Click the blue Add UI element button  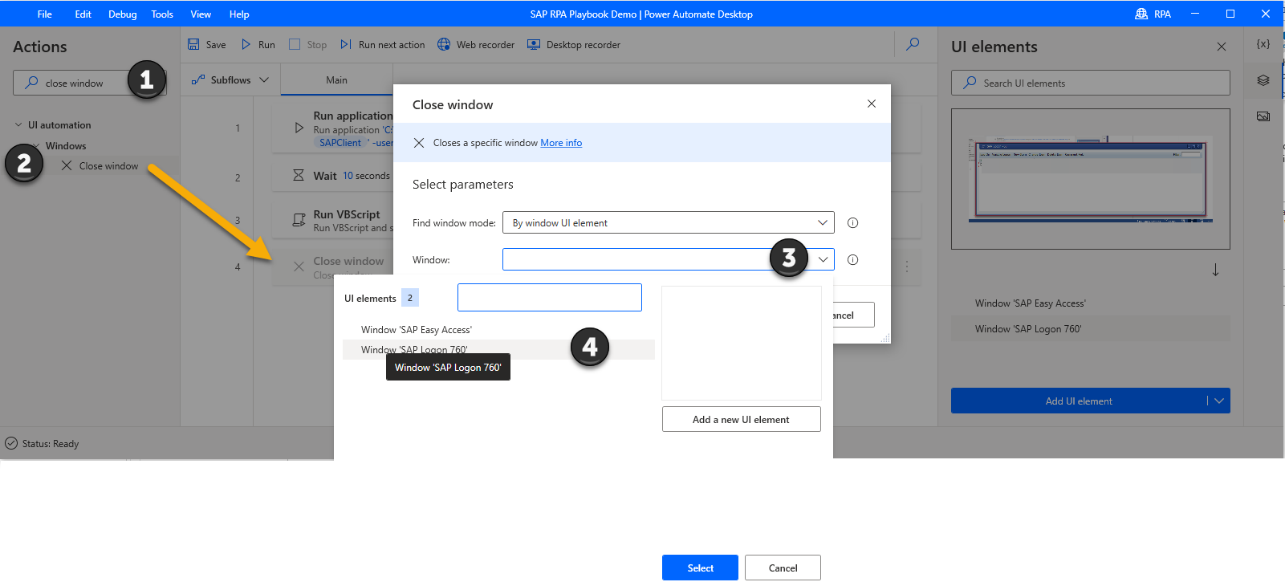(1079, 401)
